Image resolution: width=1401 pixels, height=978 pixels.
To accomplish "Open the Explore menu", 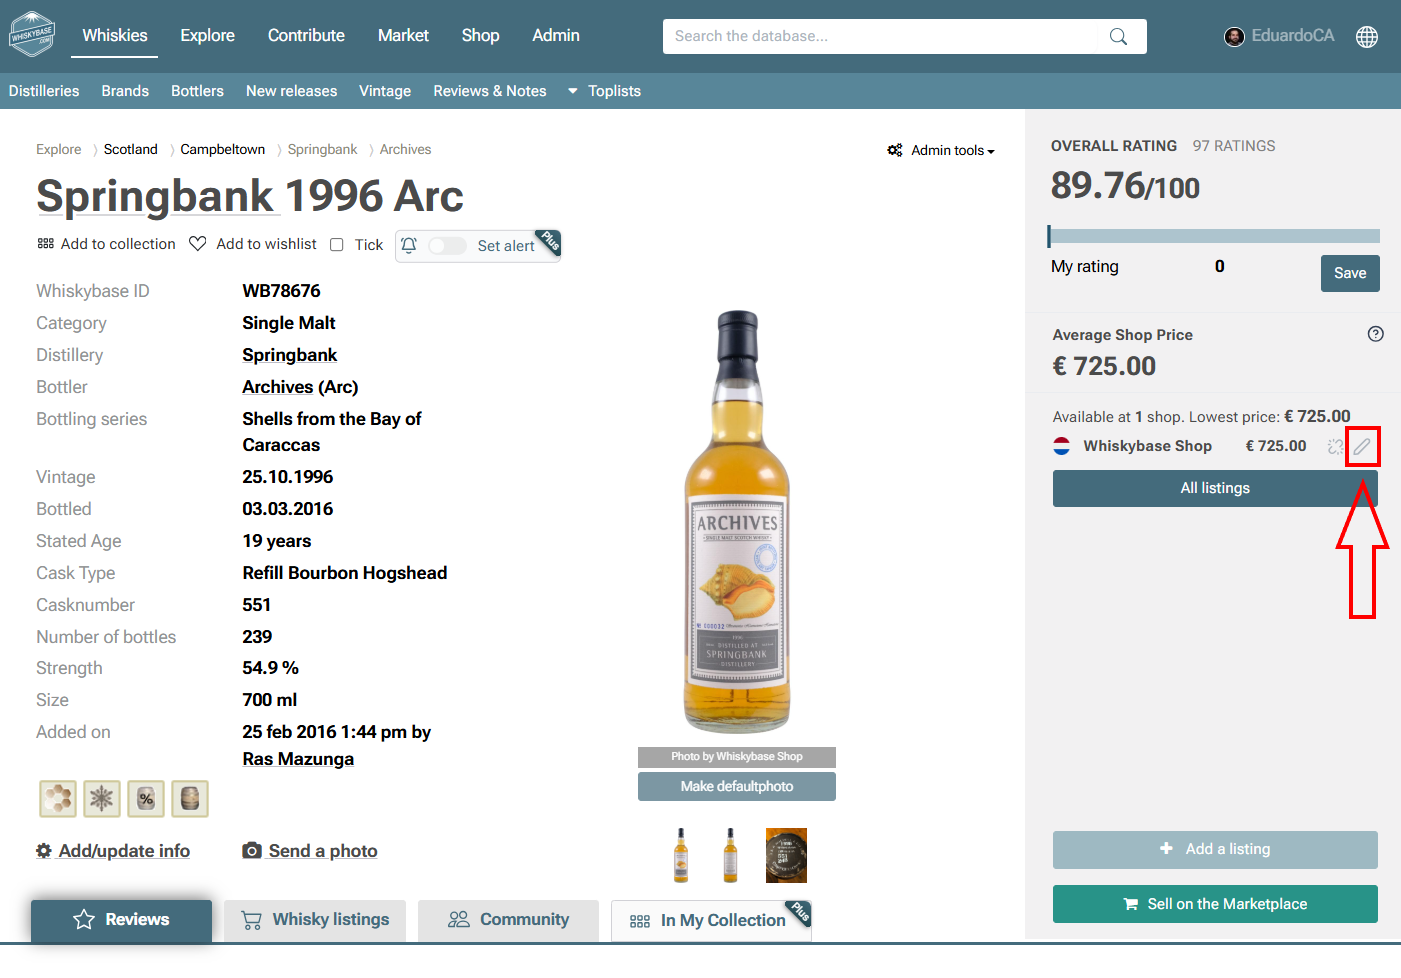I will point(207,35).
